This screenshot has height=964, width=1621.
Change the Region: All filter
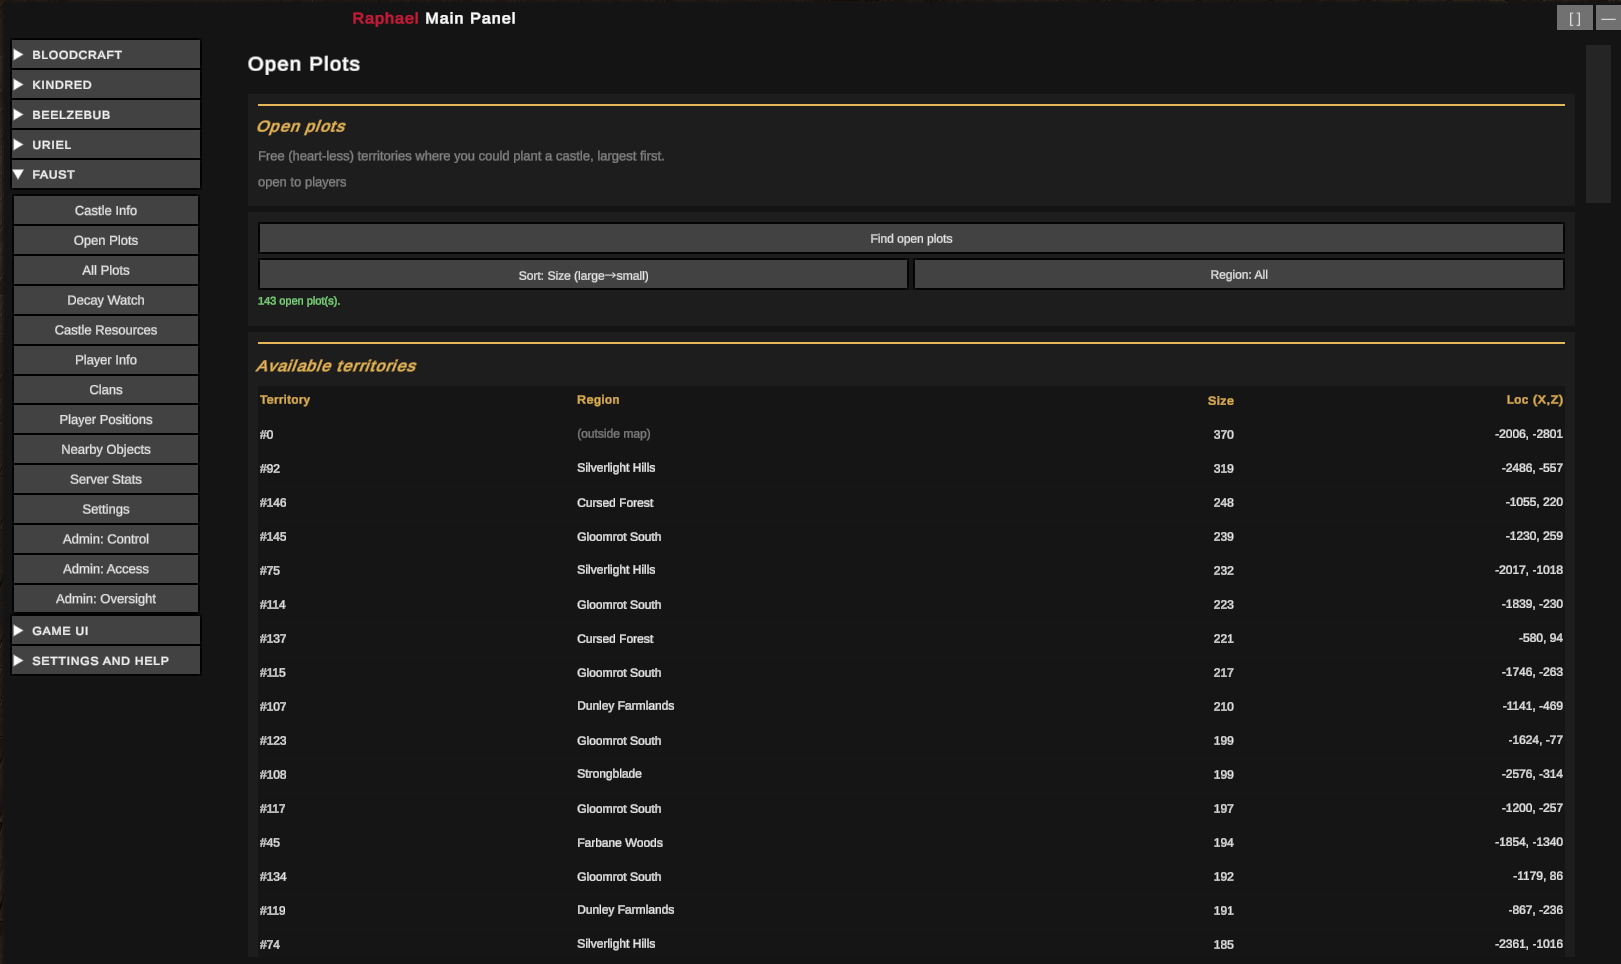click(1239, 275)
